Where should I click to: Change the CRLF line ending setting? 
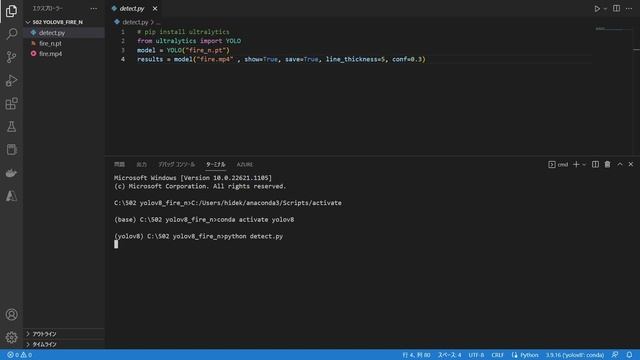click(x=497, y=355)
